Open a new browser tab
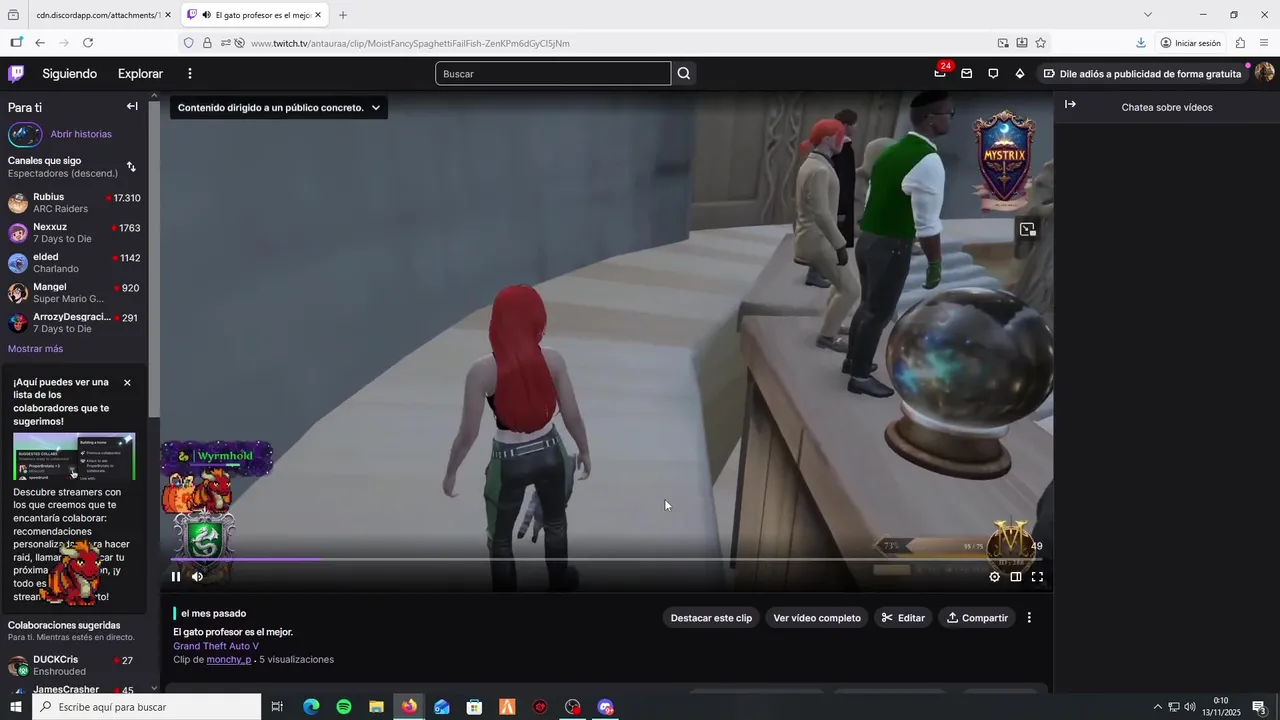The height and width of the screenshot is (720, 1280). pyautogui.click(x=343, y=15)
